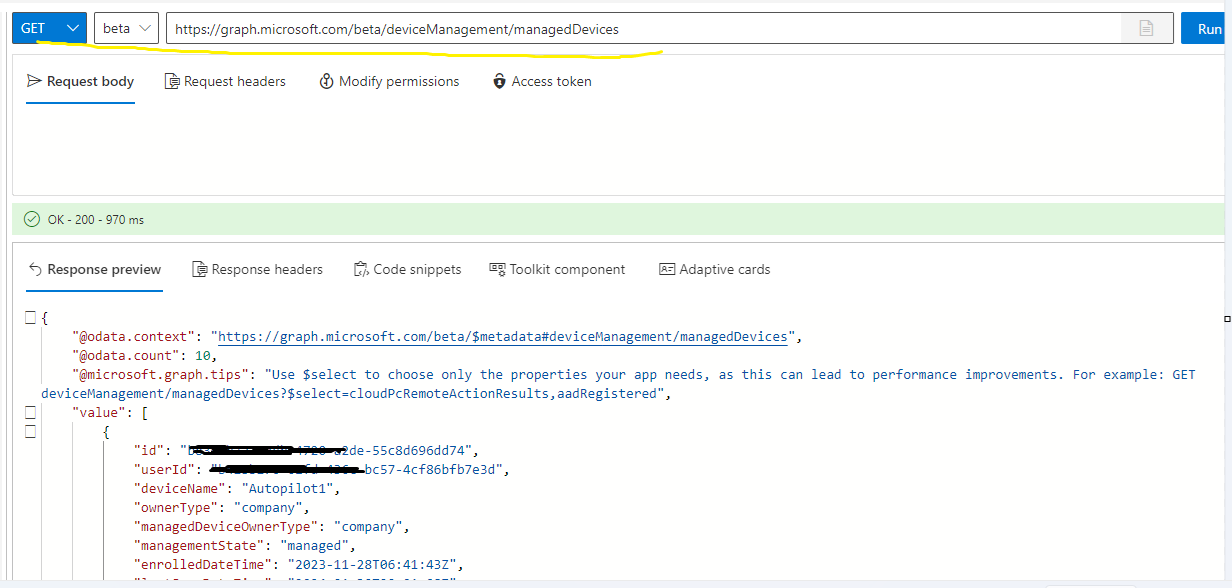Click the Modify permissions shield icon

[326, 81]
